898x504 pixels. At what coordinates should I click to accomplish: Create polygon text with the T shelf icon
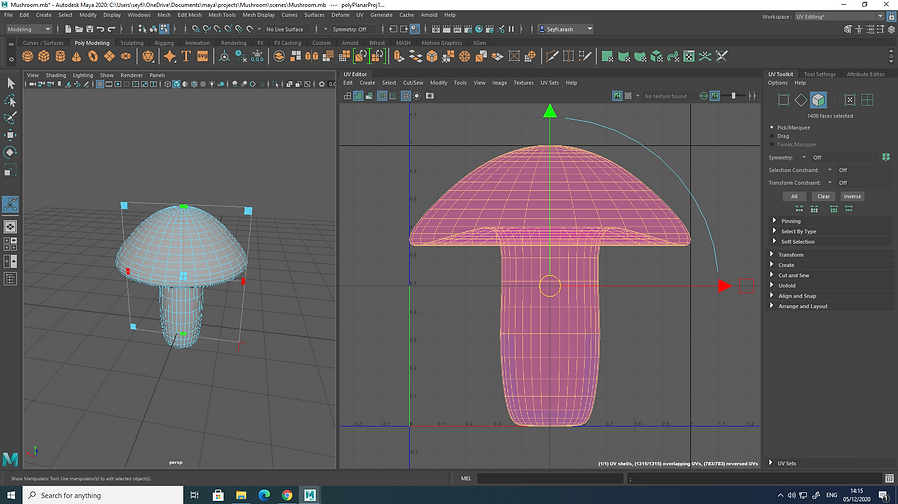click(x=186, y=56)
